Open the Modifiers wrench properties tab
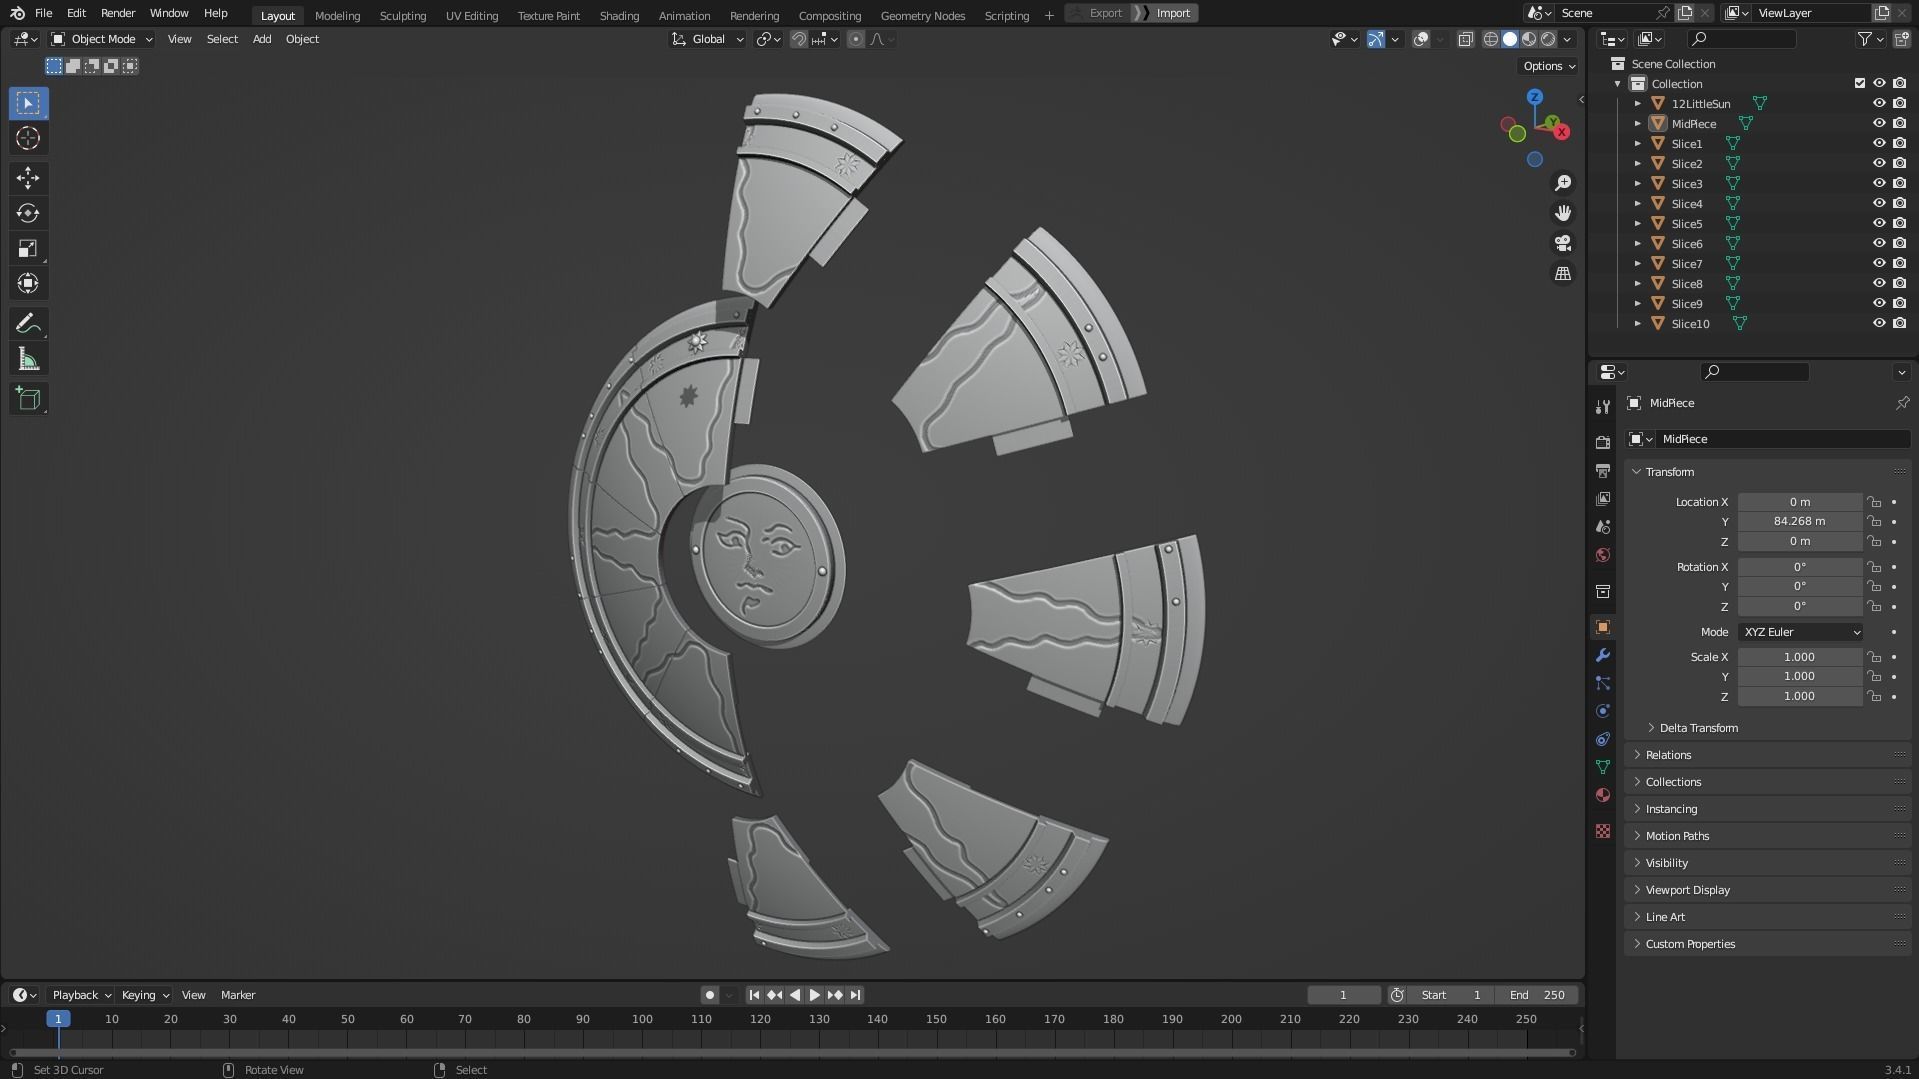Screen dimensions: 1919x1079 [1603, 655]
